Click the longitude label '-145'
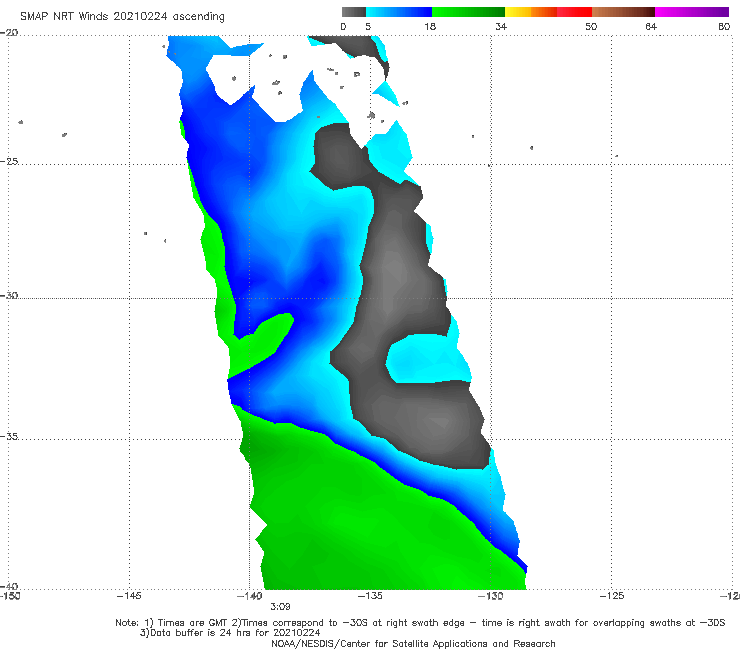This screenshot has height=650, width=740. pyautogui.click(x=129, y=596)
